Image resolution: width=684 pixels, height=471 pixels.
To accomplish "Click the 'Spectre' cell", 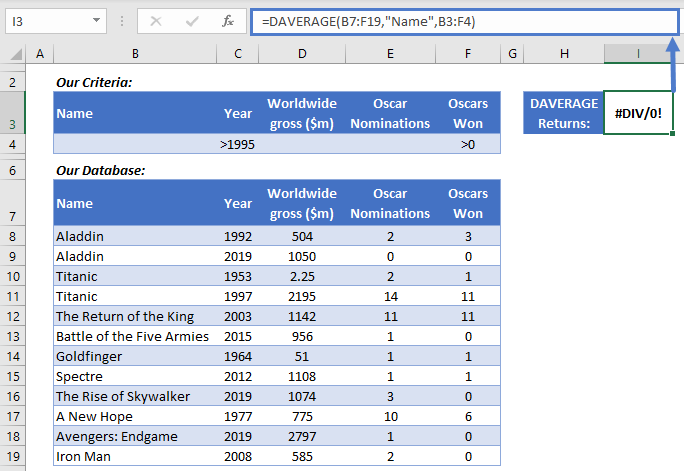I will click(x=135, y=376).
